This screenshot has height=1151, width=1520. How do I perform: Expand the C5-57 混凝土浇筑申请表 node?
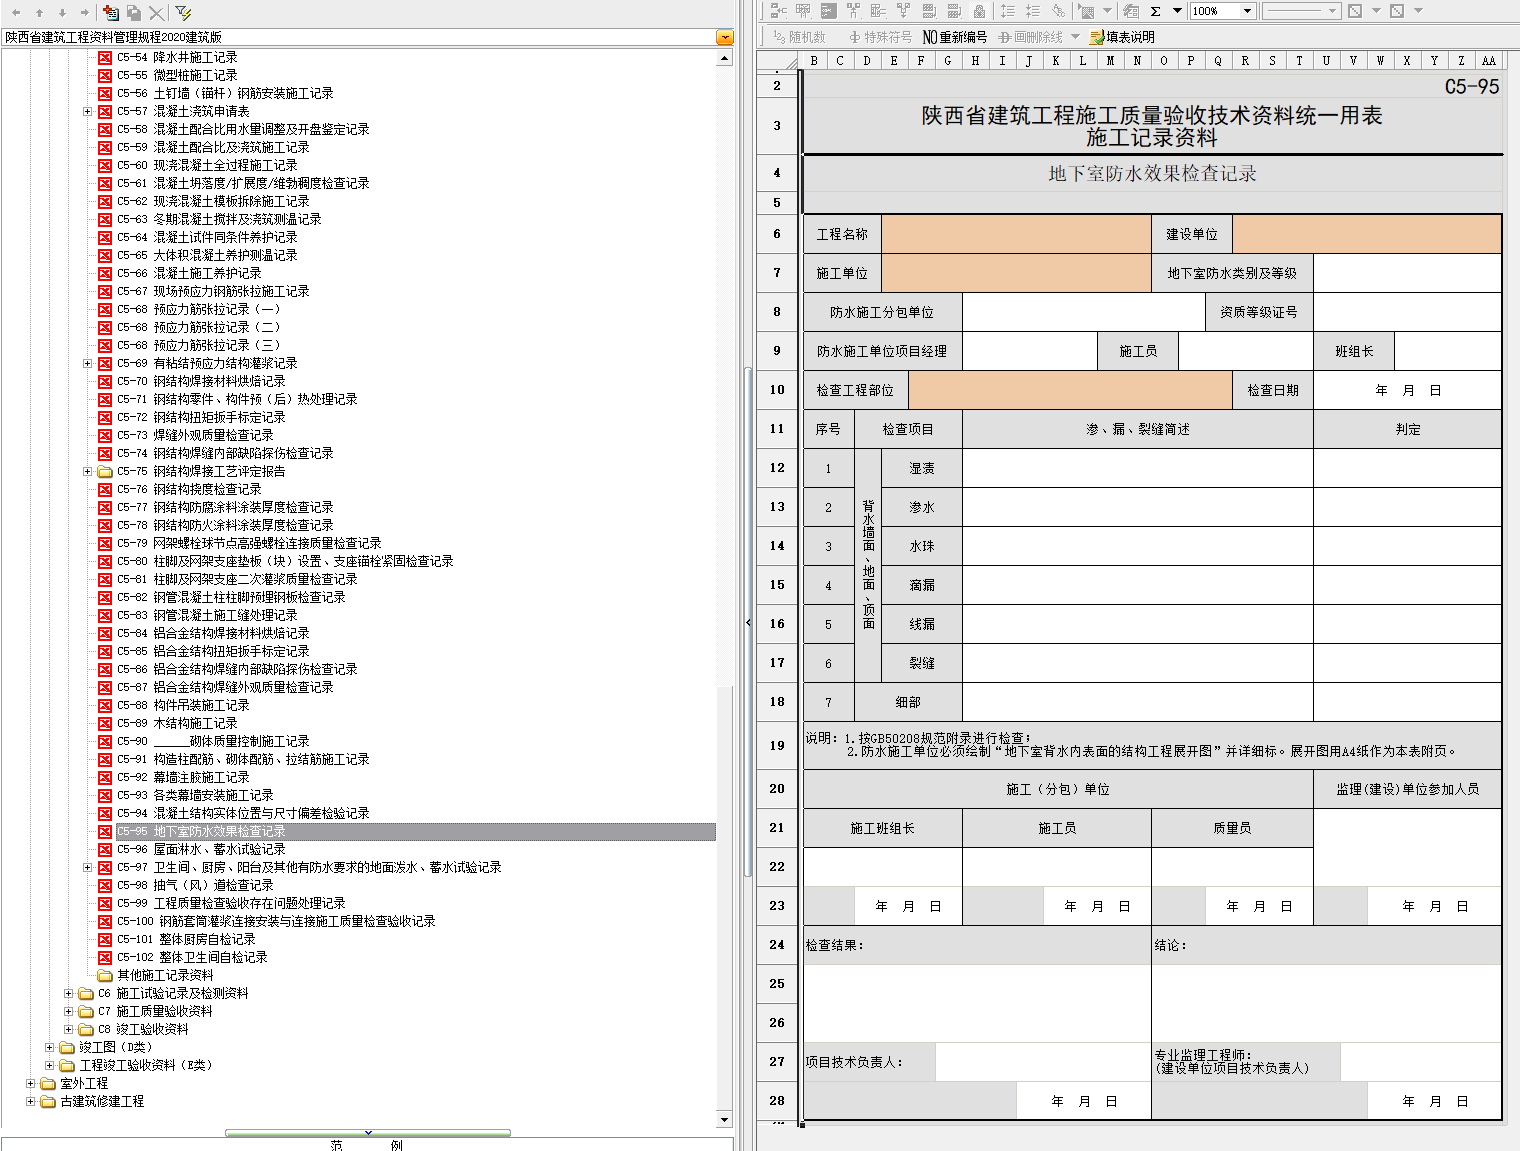[x=87, y=111]
